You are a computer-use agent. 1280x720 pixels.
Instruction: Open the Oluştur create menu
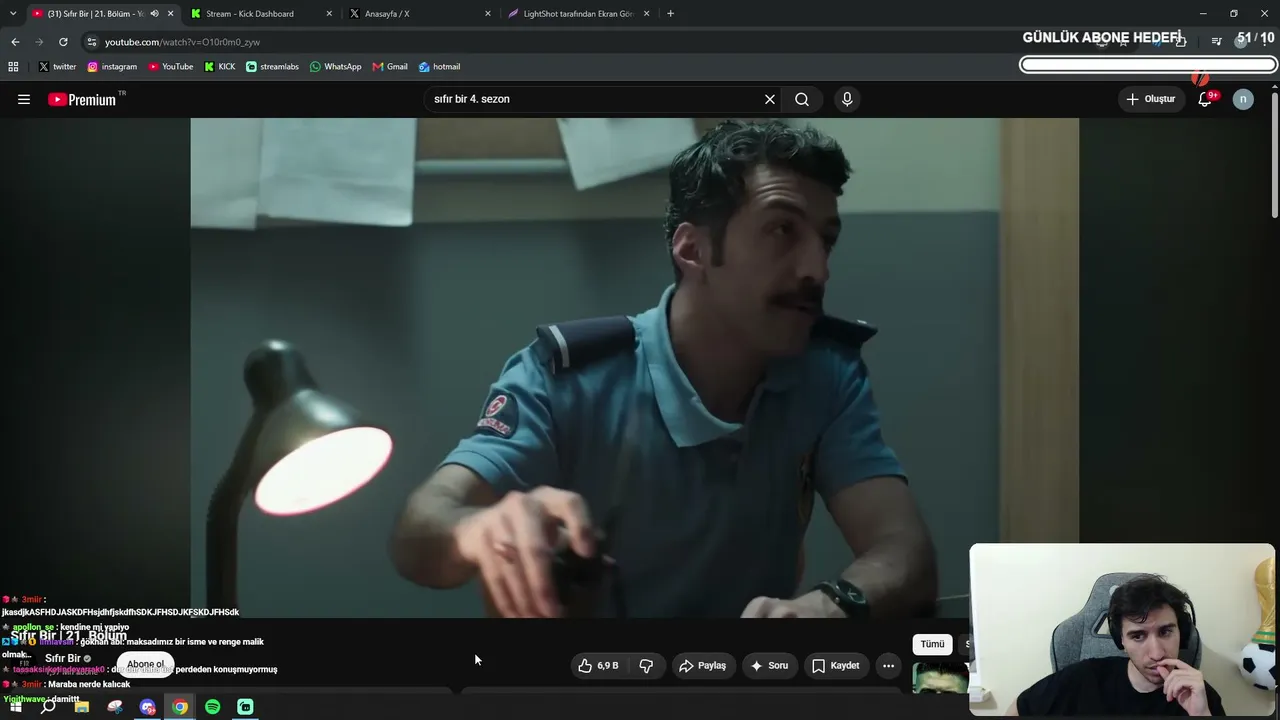point(1151,99)
